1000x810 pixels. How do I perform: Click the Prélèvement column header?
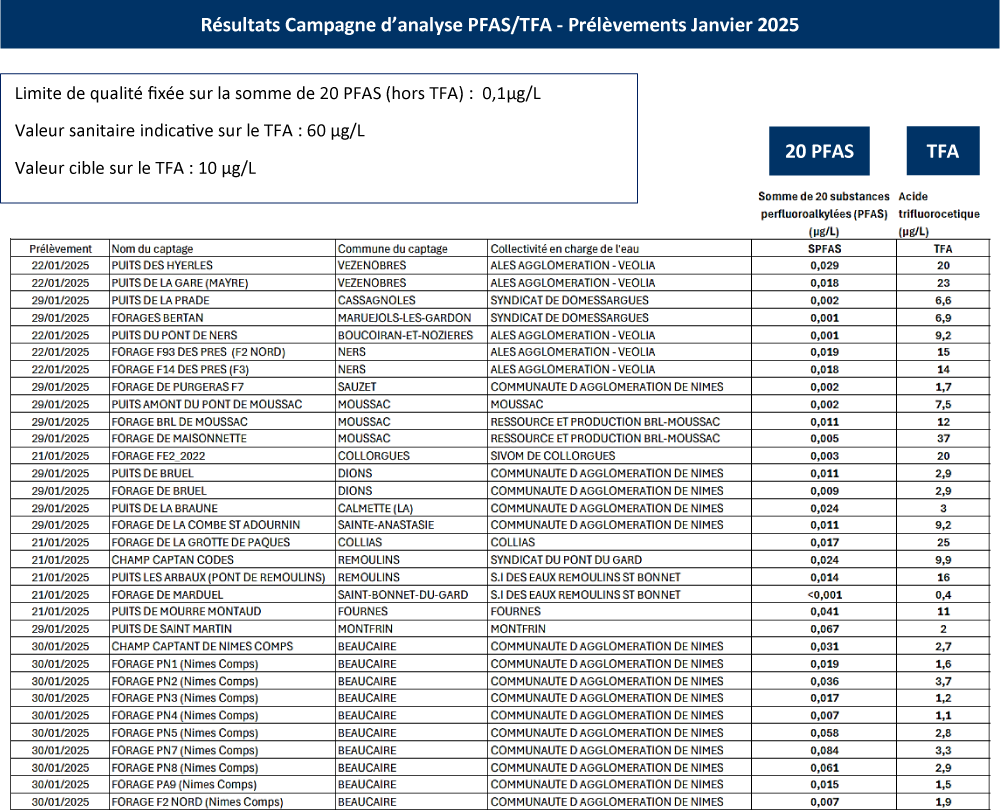pyautogui.click(x=61, y=249)
